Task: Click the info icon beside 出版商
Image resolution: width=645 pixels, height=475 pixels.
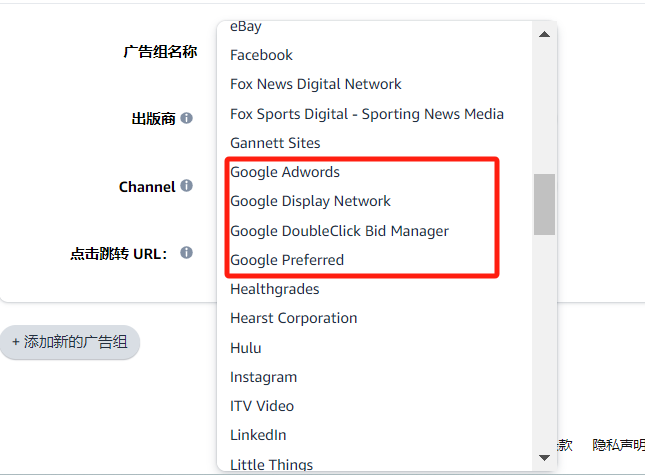Action: pyautogui.click(x=186, y=118)
